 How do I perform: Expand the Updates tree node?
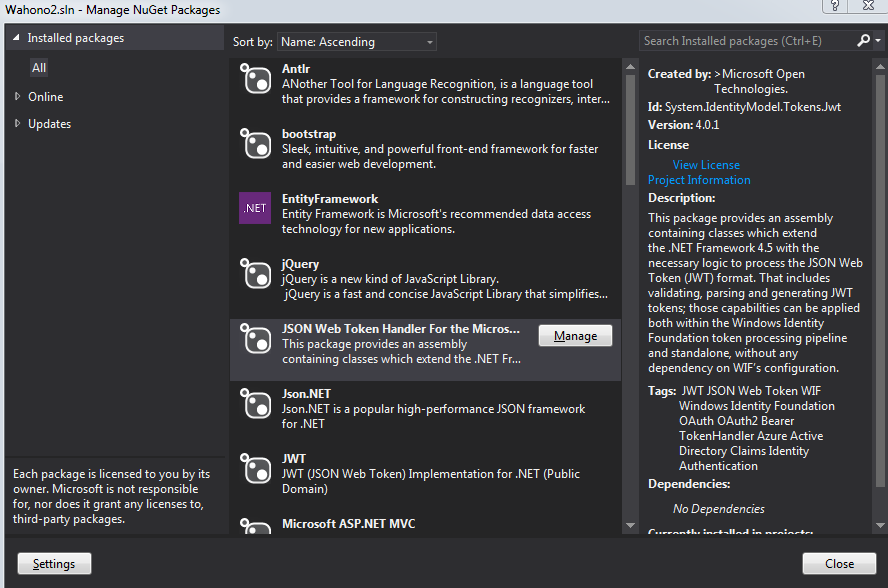coord(18,124)
